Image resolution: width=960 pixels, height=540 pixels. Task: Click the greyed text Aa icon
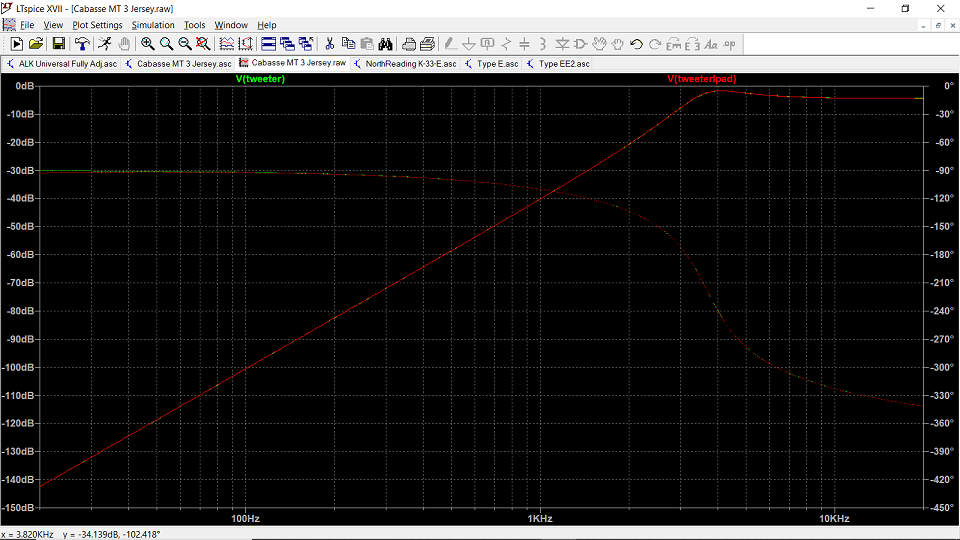710,44
